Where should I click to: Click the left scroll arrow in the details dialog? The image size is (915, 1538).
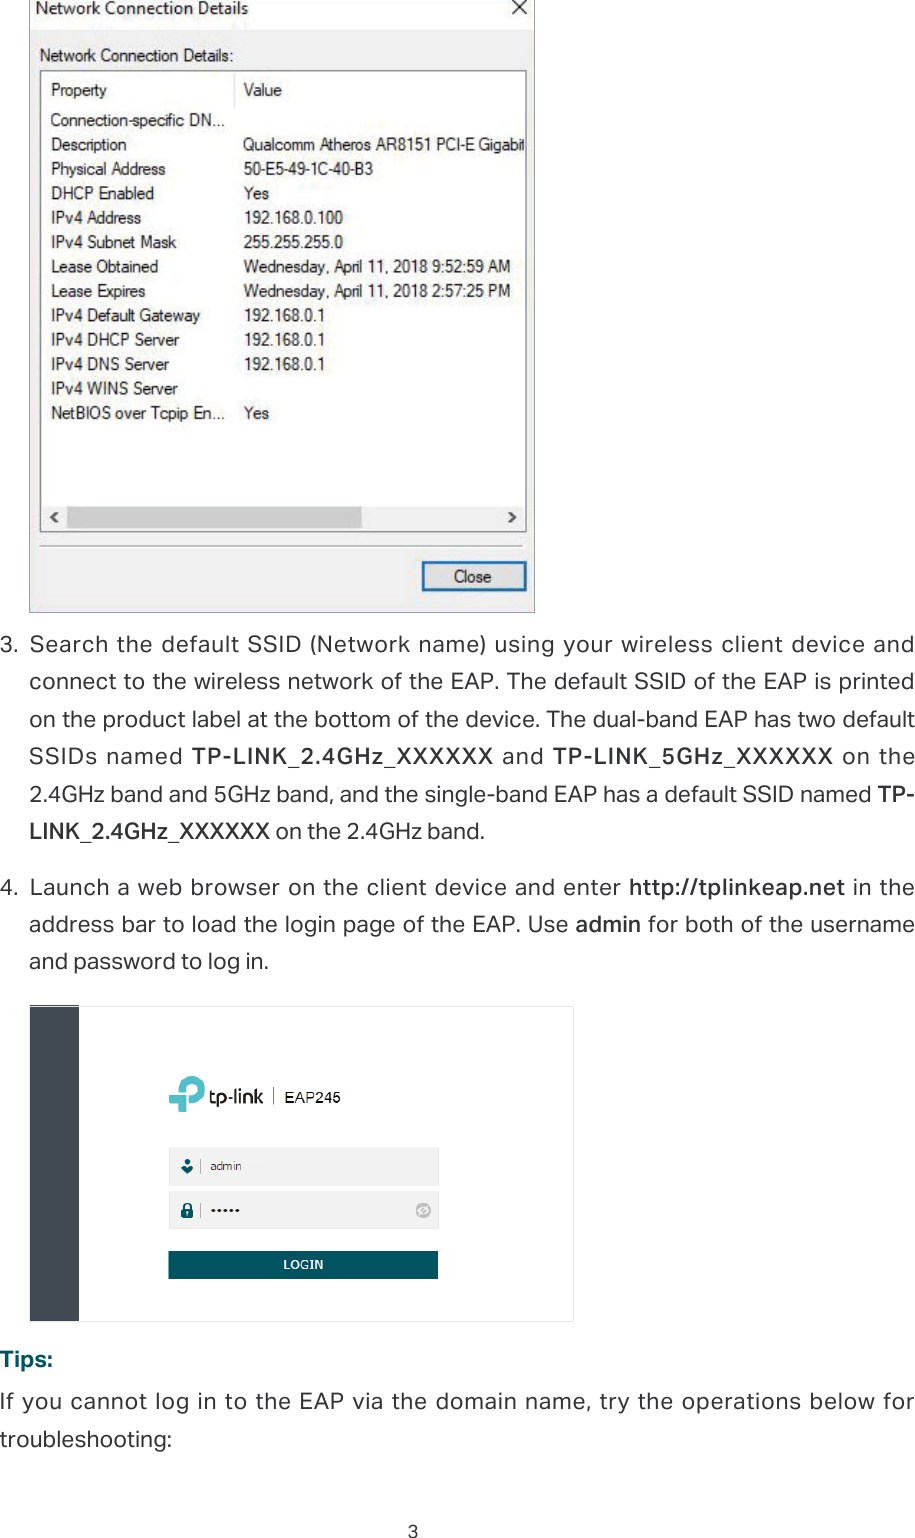[53, 517]
